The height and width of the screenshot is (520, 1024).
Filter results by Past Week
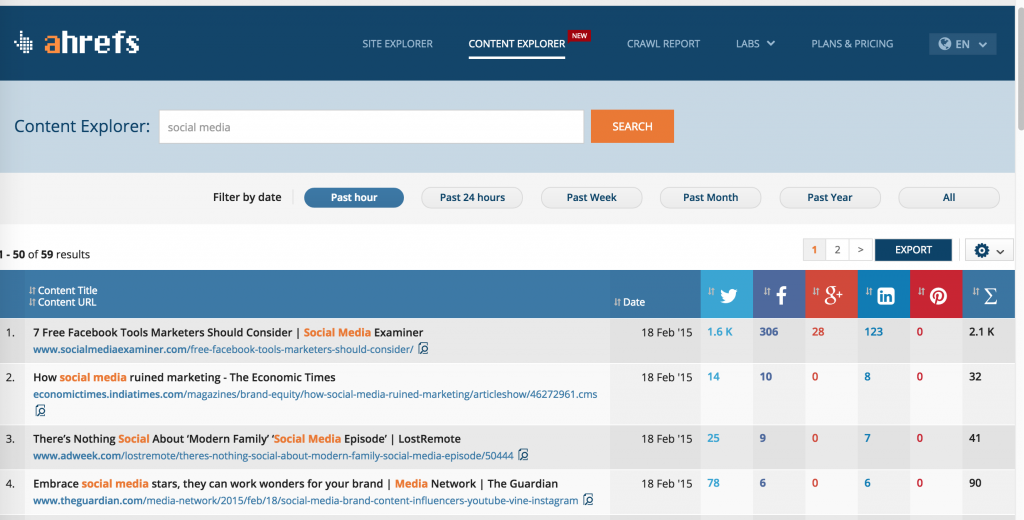point(591,198)
